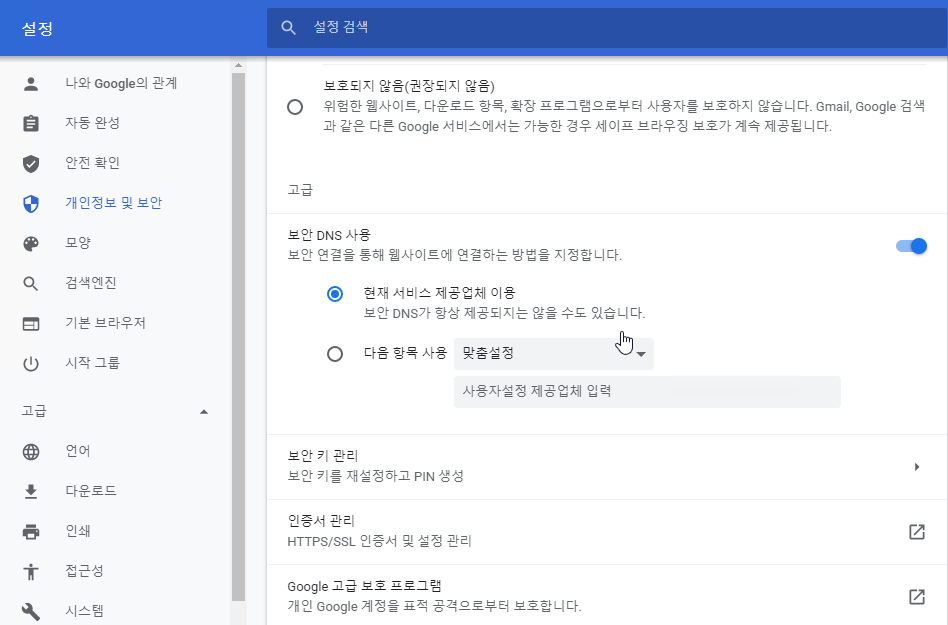Open the 모양 settings page
This screenshot has width=948, height=625.
78,243
